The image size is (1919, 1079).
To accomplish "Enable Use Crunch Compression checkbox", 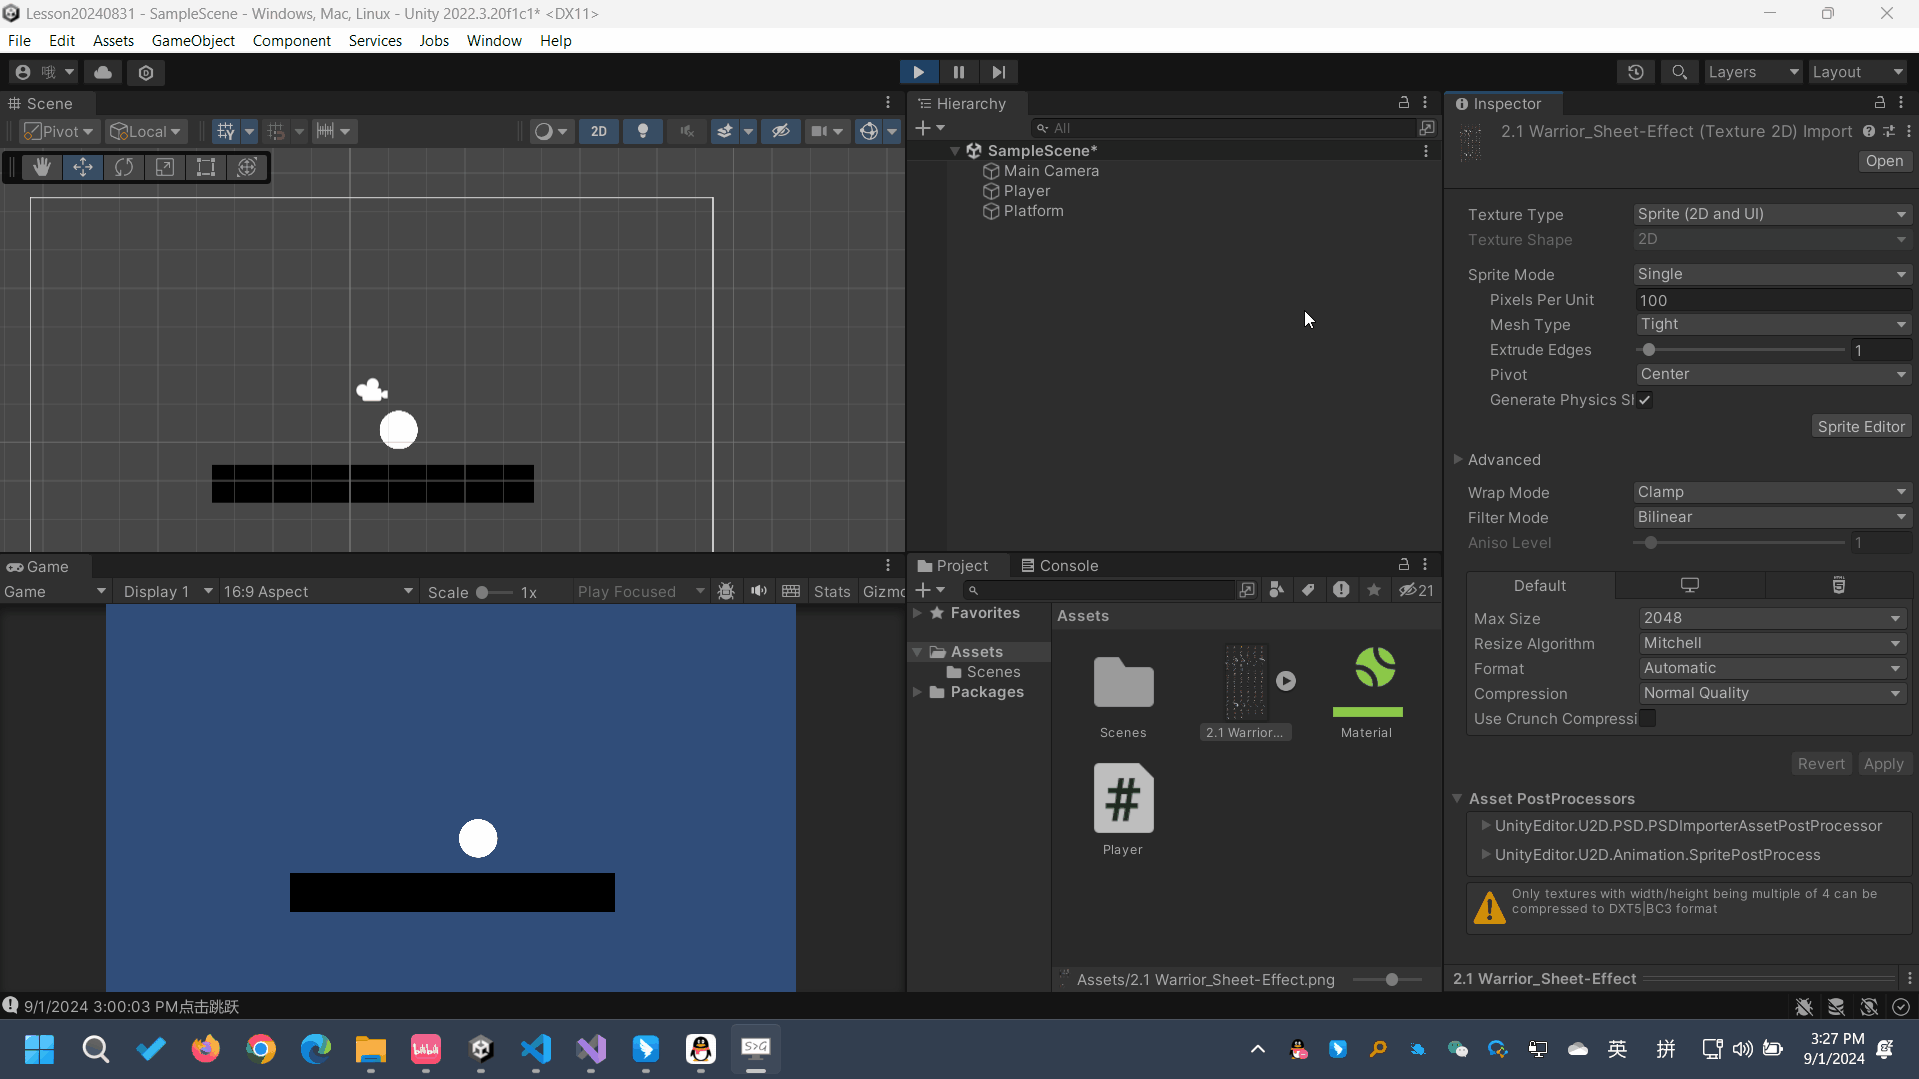I will 1647,718.
